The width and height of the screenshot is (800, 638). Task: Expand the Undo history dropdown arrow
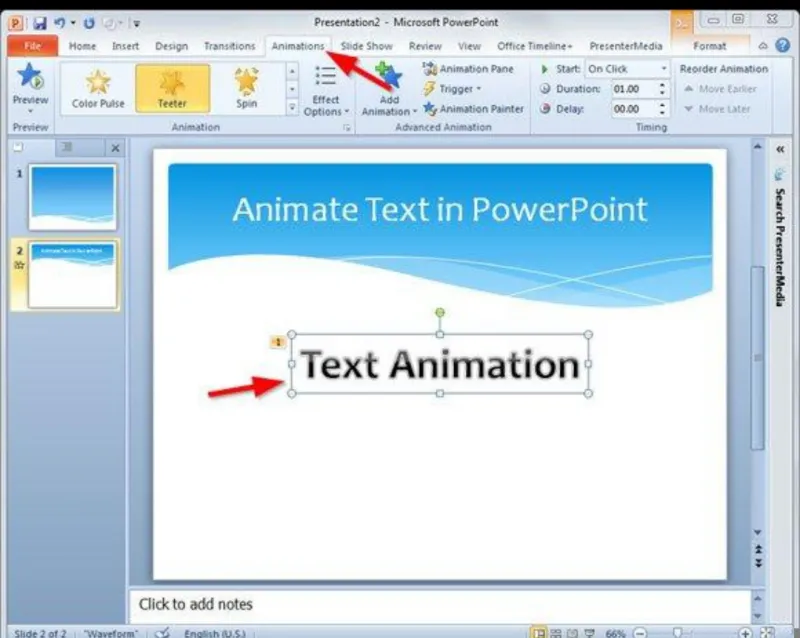point(73,23)
